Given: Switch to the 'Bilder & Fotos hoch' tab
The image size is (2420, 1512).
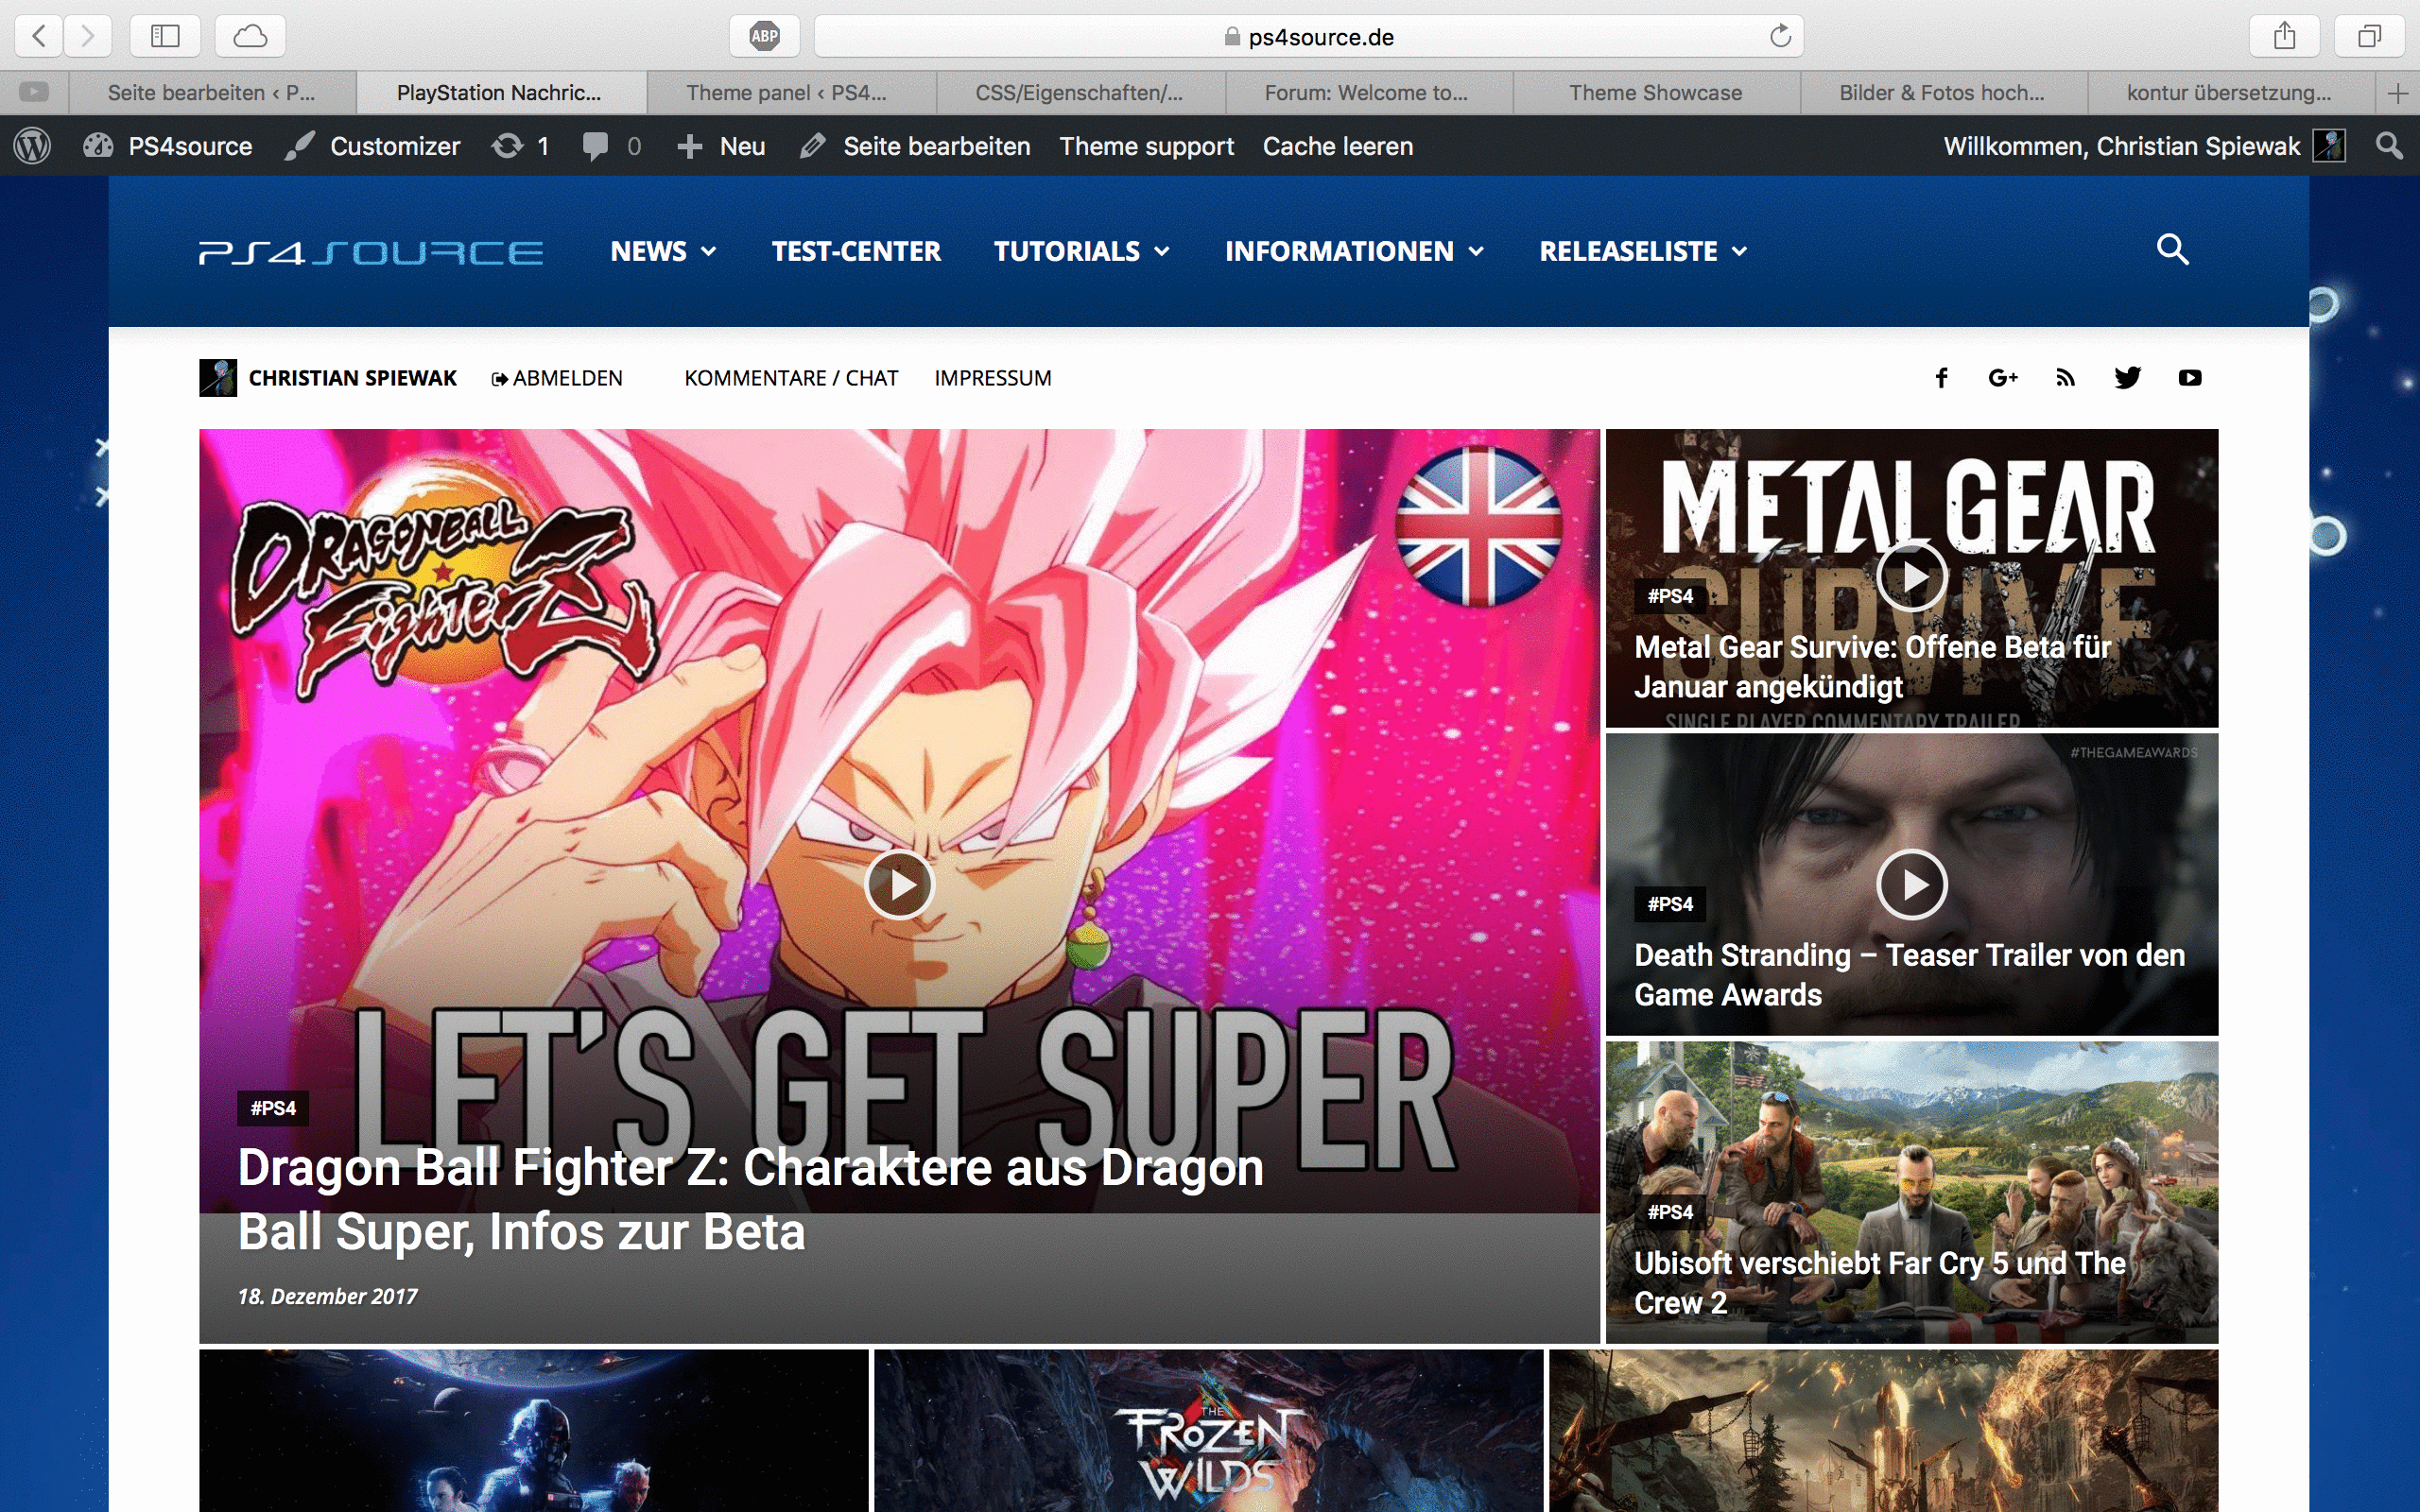Looking at the screenshot, I should (x=1942, y=93).
